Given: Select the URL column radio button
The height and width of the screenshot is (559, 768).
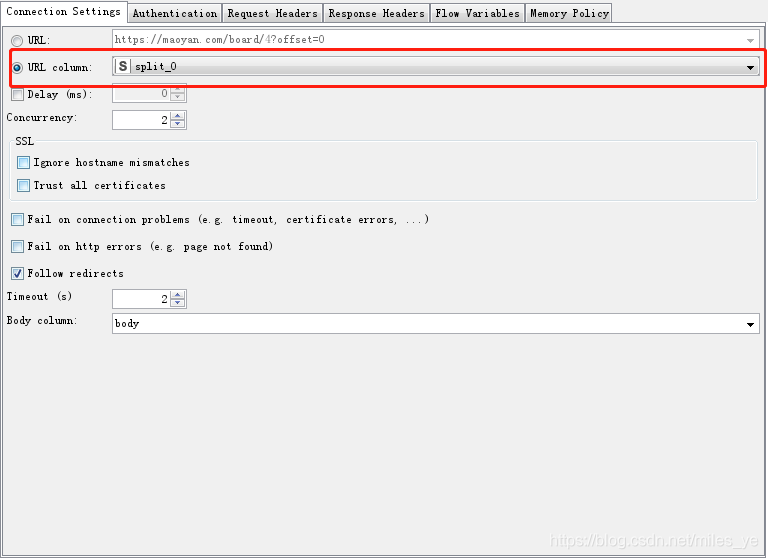Looking at the screenshot, I should (17, 68).
